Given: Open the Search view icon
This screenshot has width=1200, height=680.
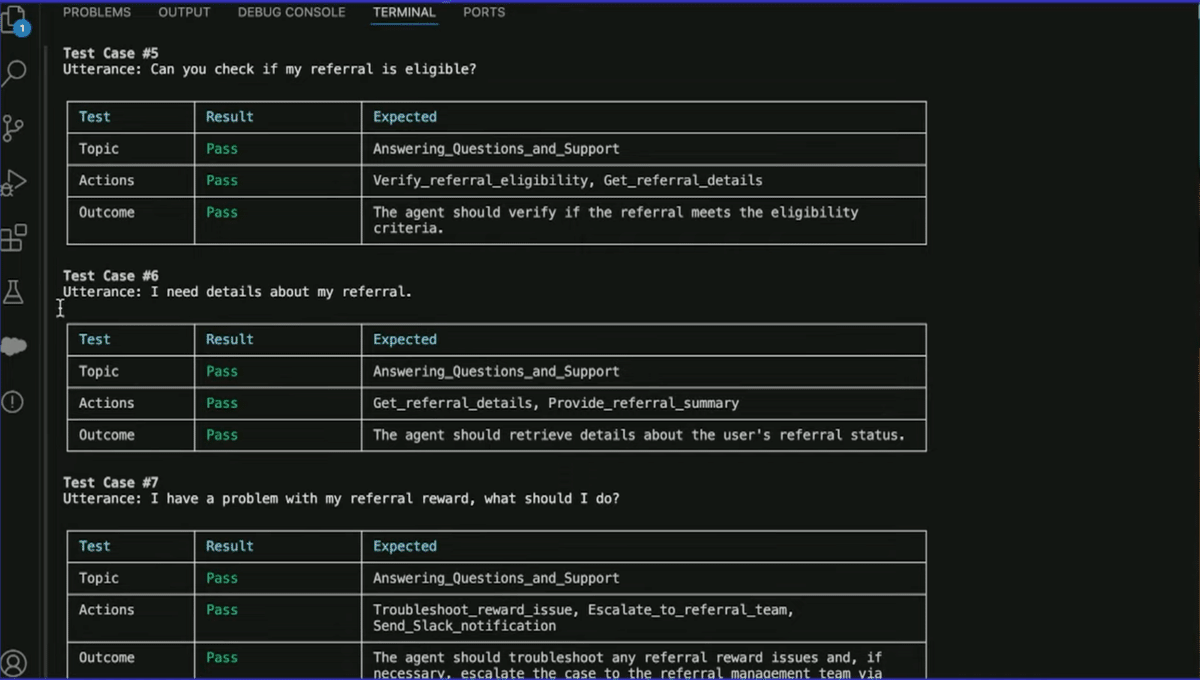Looking at the screenshot, I should (x=14, y=73).
